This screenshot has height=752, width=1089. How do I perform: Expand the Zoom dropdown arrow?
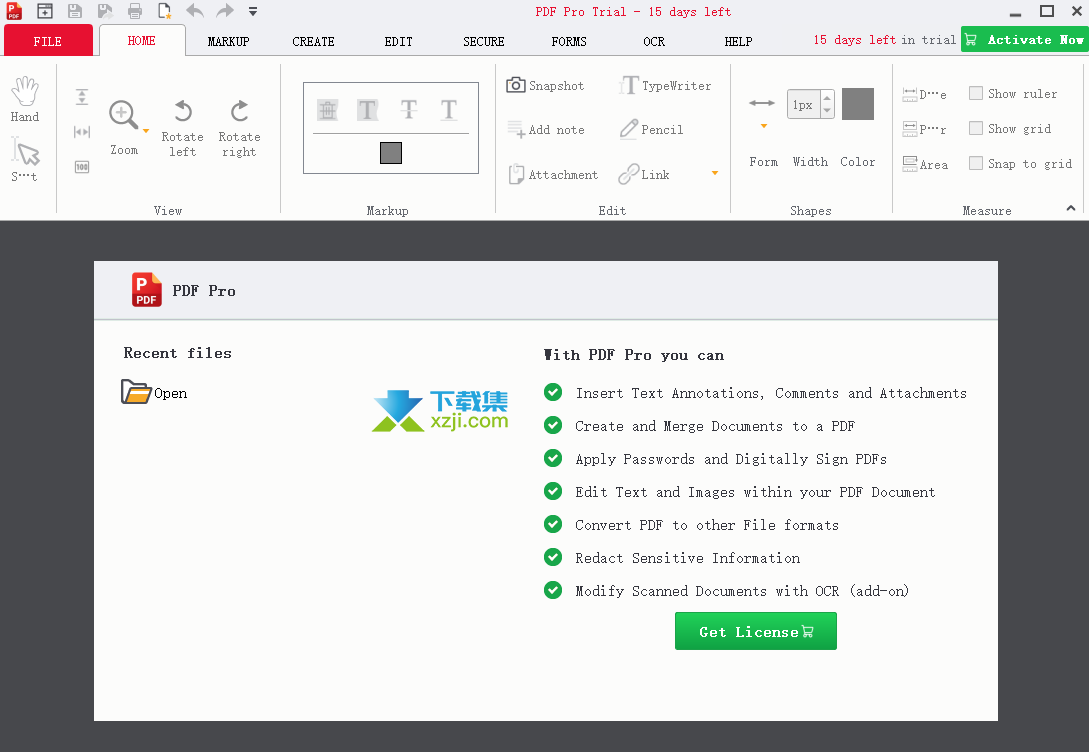pyautogui.click(x=146, y=131)
